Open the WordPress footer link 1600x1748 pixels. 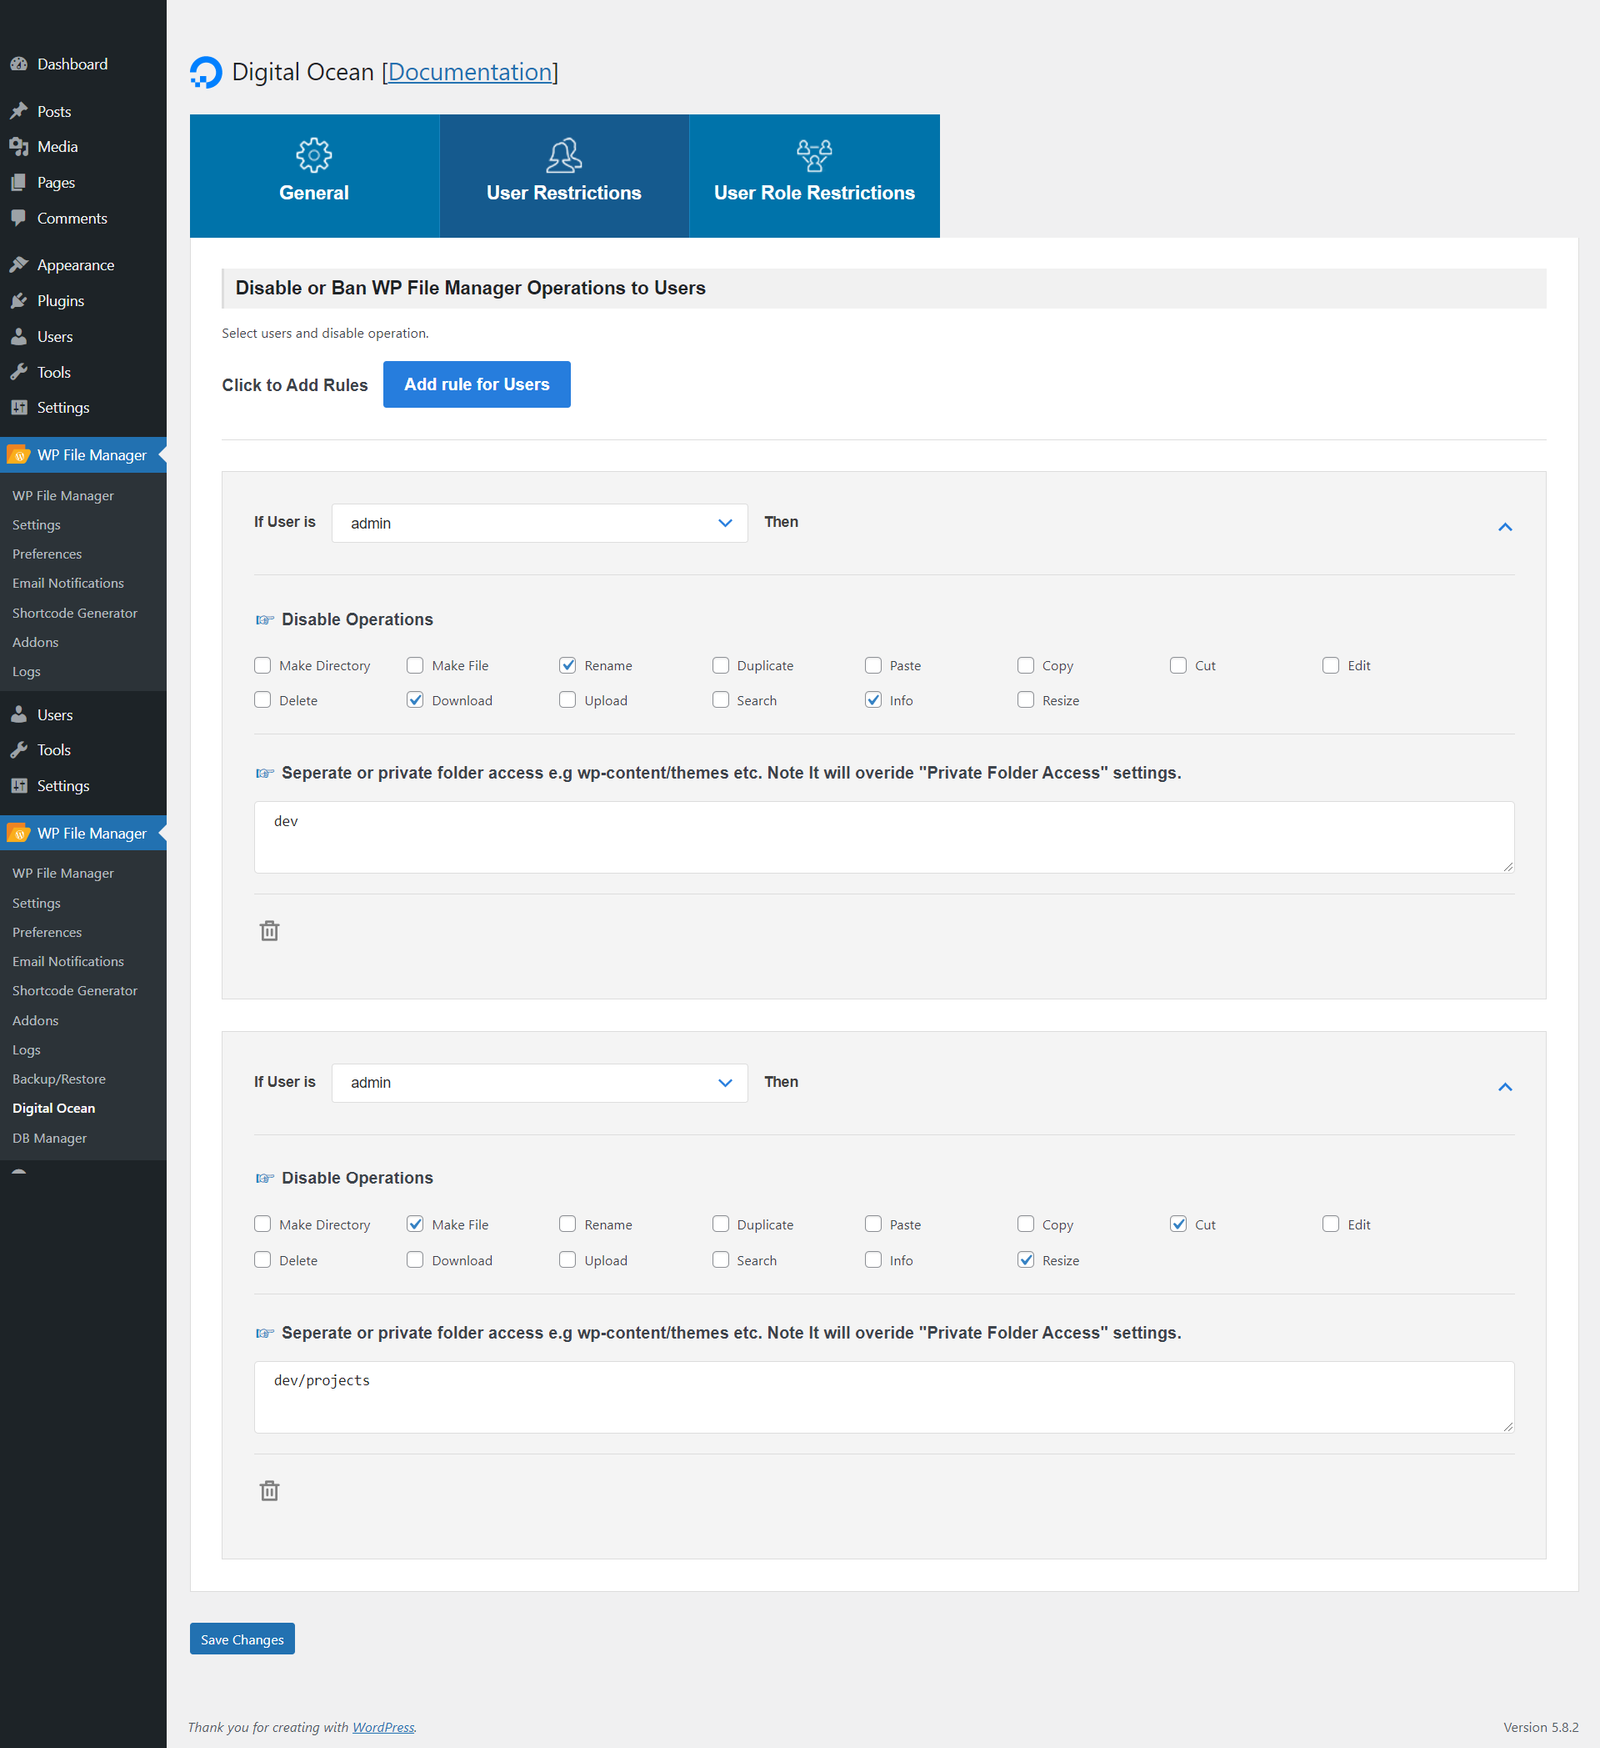[x=383, y=1727]
